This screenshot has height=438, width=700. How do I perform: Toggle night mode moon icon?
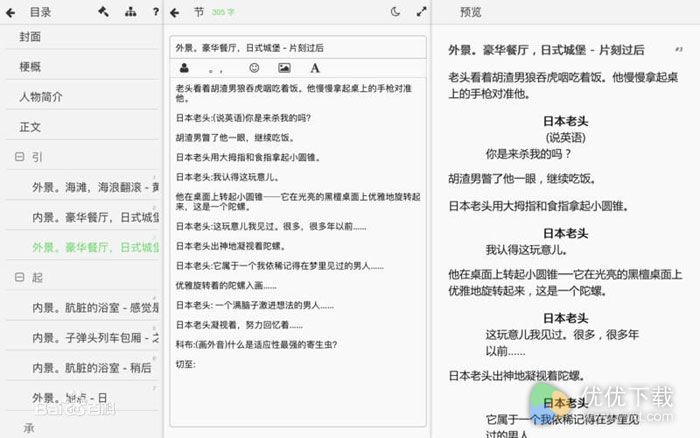(395, 12)
